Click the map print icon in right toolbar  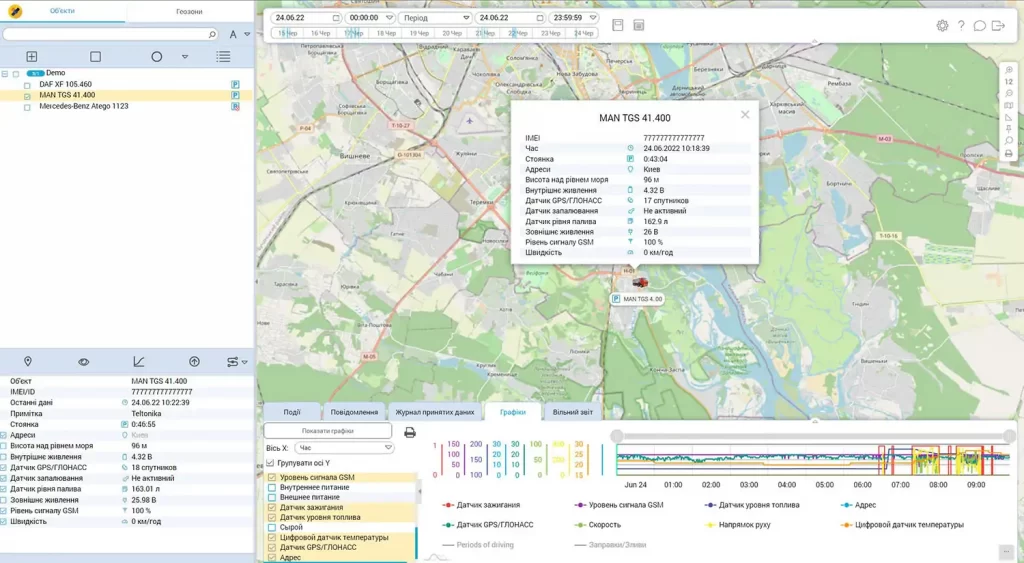1008,153
